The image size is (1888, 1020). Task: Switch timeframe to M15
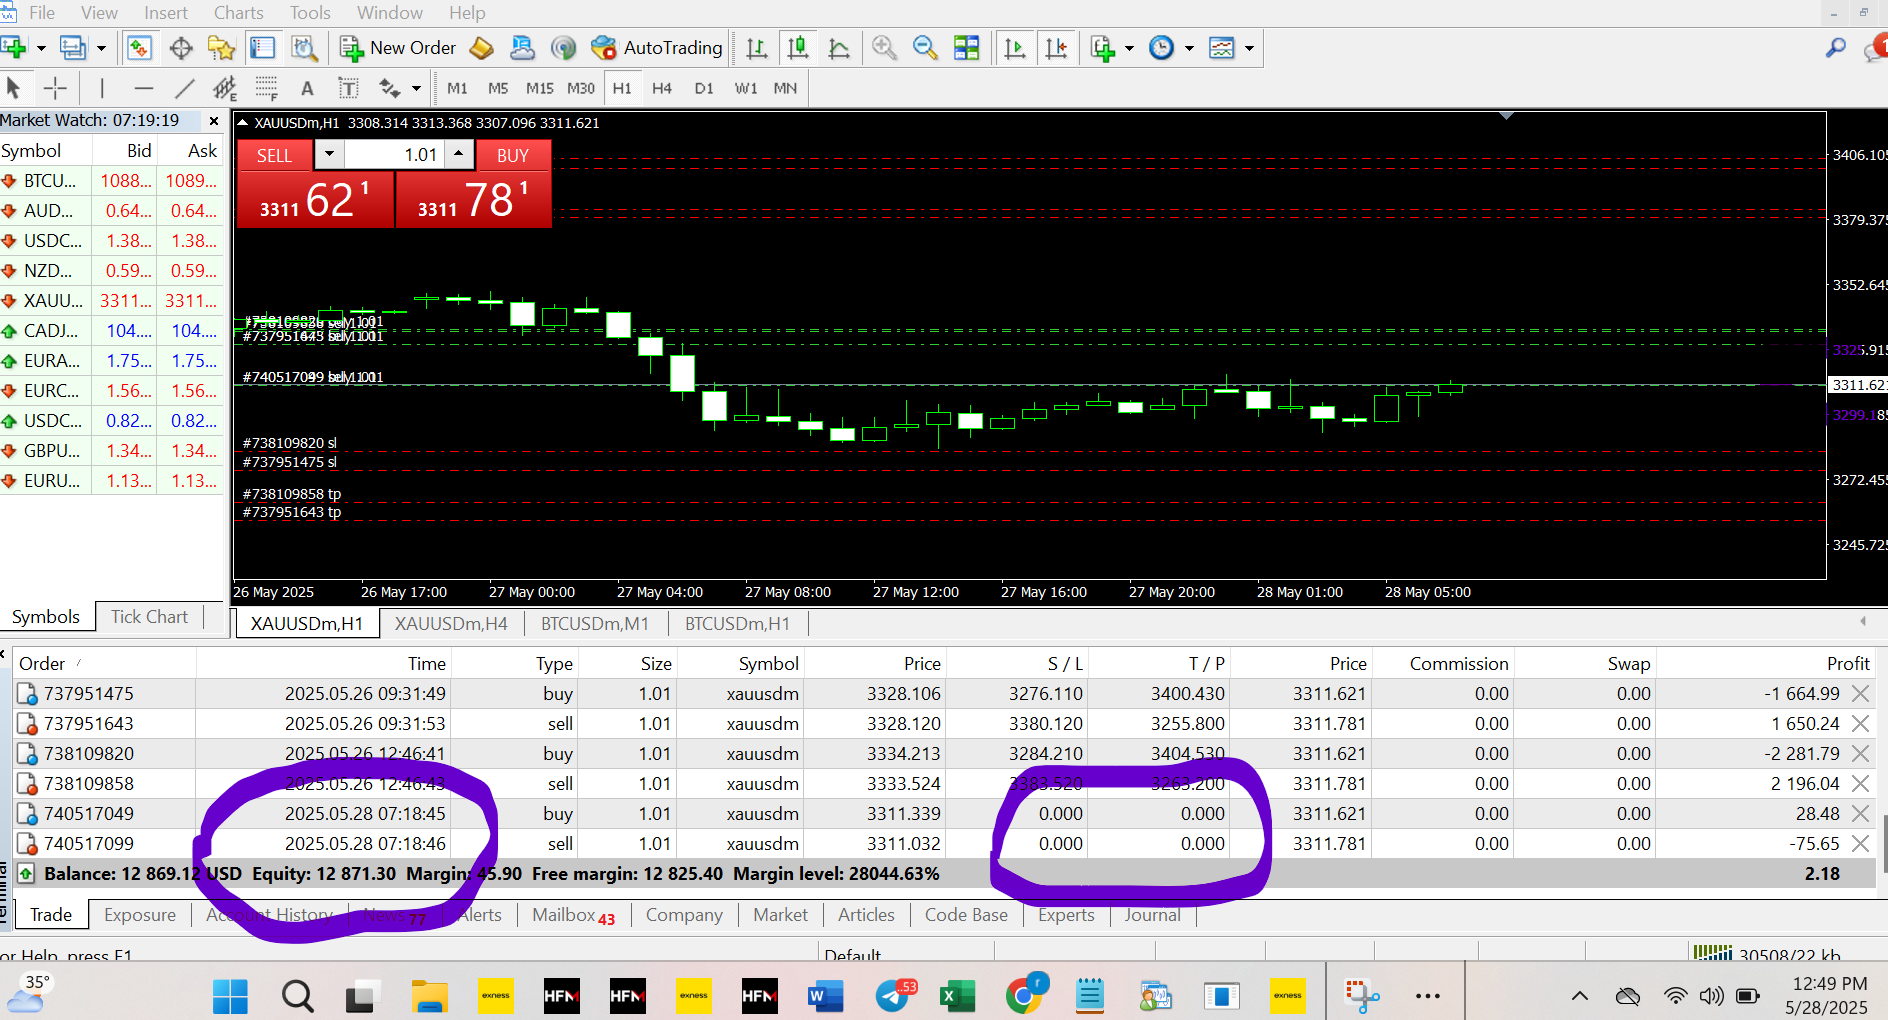540,88
